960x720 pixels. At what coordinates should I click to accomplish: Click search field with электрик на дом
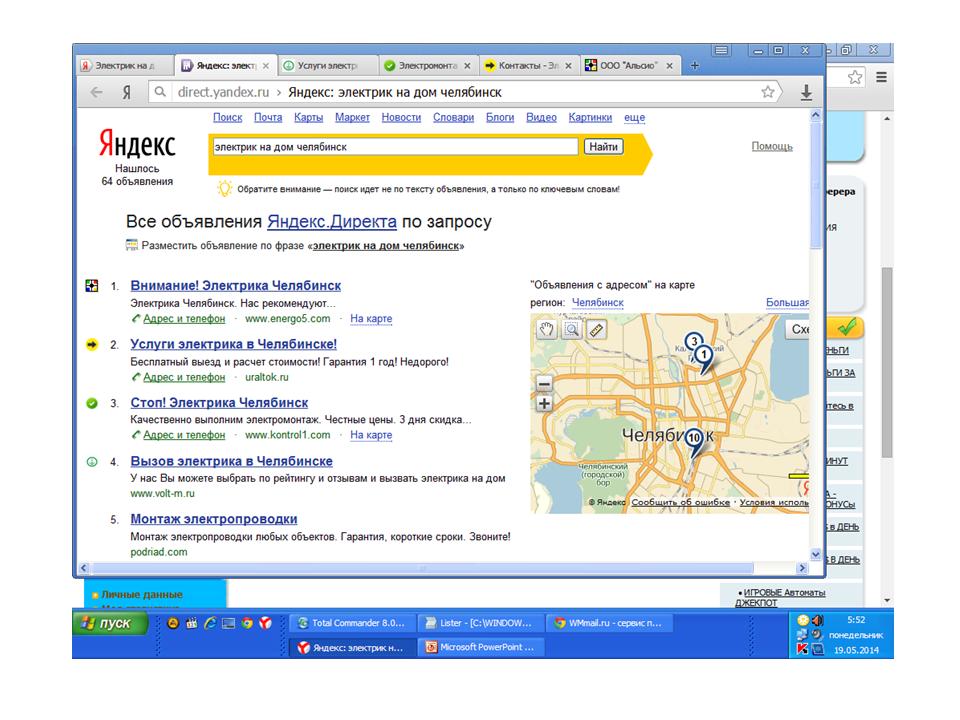click(395, 147)
